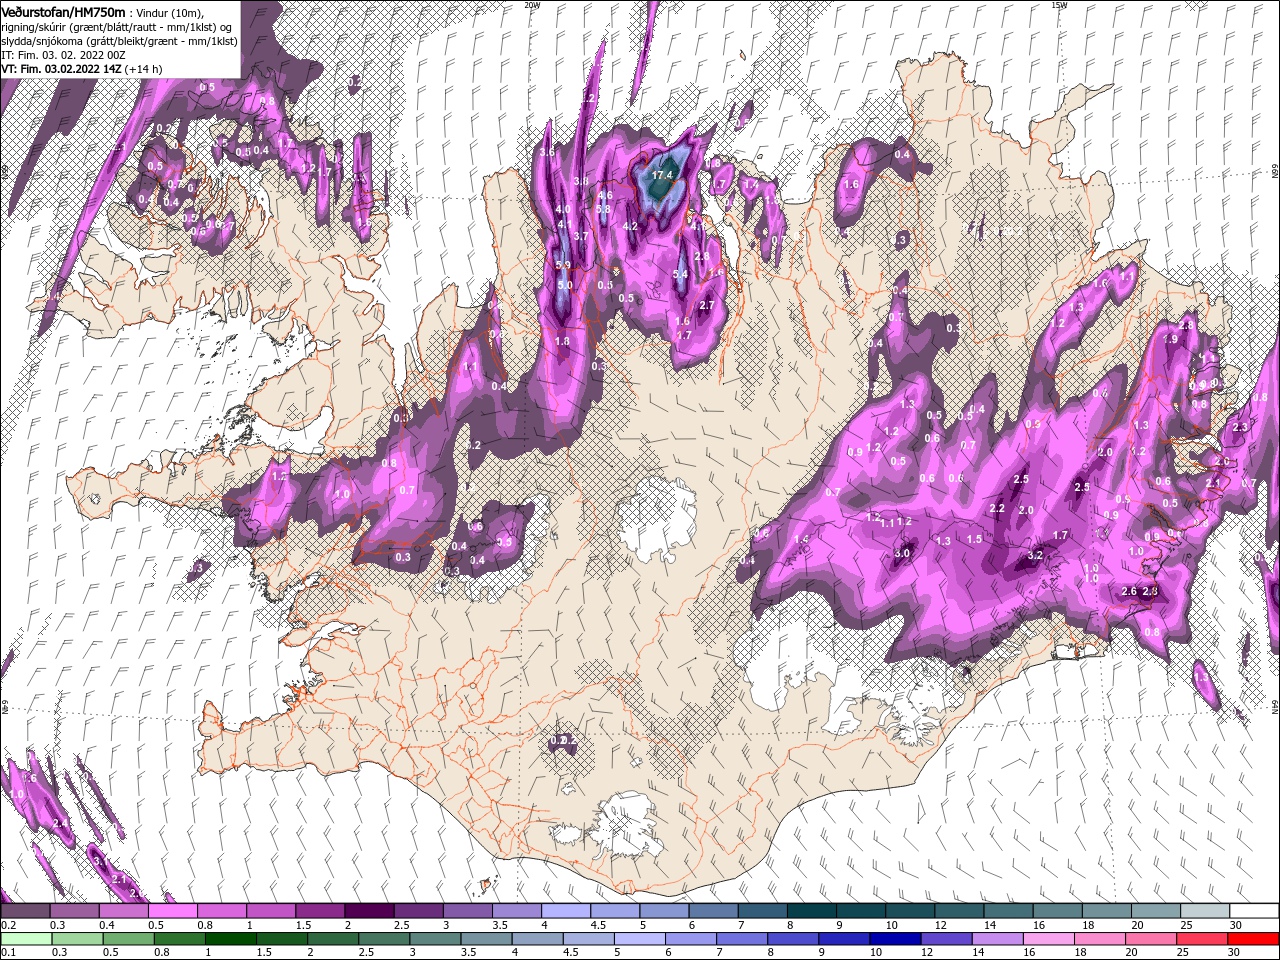This screenshot has height=960, width=1280.
Task: Select pale gray upper swatch between 25 and 30
Action: [x=1203, y=911]
